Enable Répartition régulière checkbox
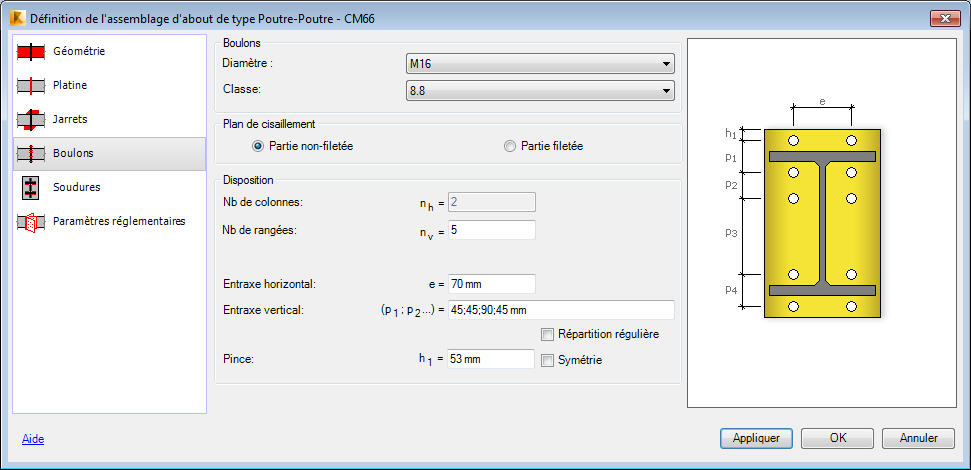971x470 pixels. [x=547, y=334]
